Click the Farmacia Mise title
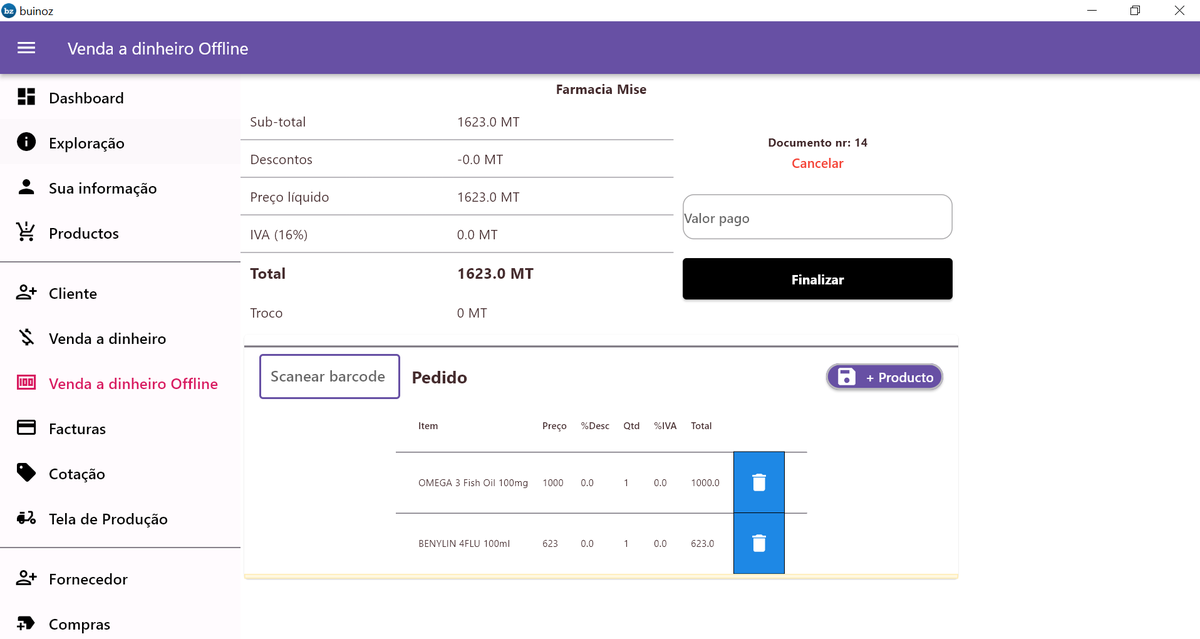 pos(601,89)
